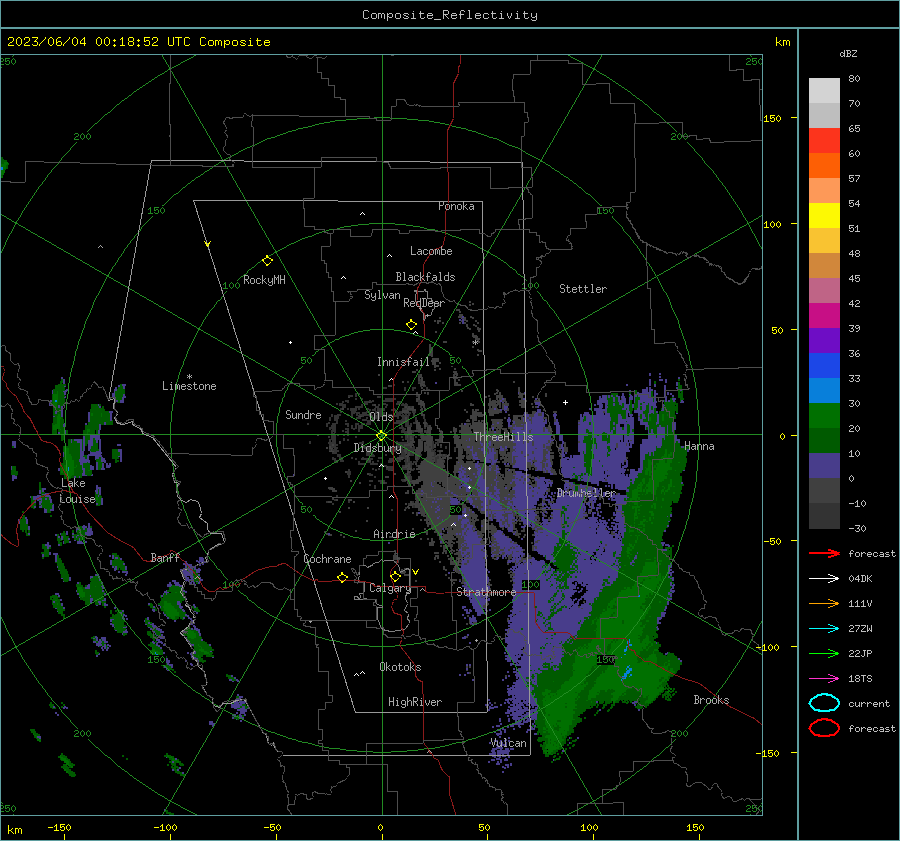Click the red forecast arrow legend icon
900x841 pixels.
tap(824, 553)
